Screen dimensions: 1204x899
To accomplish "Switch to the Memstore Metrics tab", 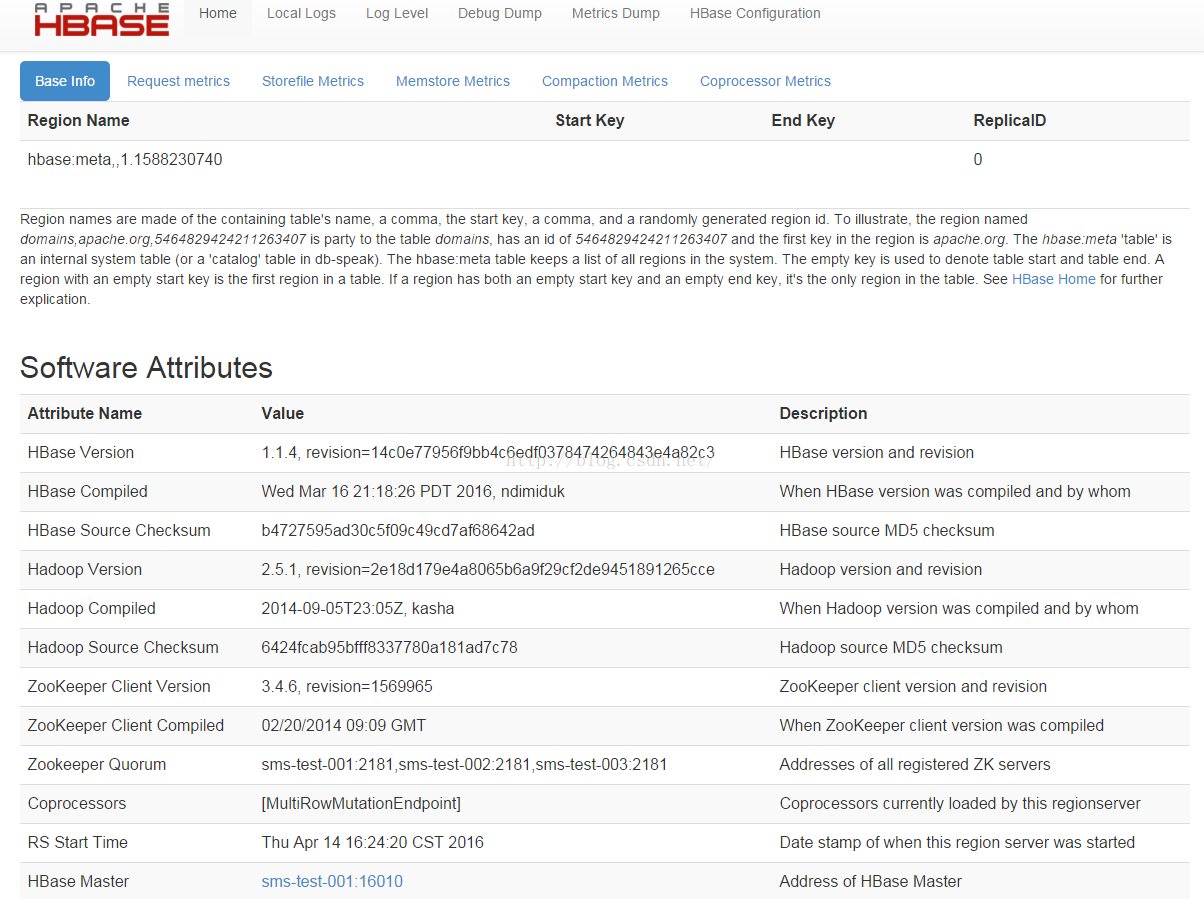I will [453, 81].
